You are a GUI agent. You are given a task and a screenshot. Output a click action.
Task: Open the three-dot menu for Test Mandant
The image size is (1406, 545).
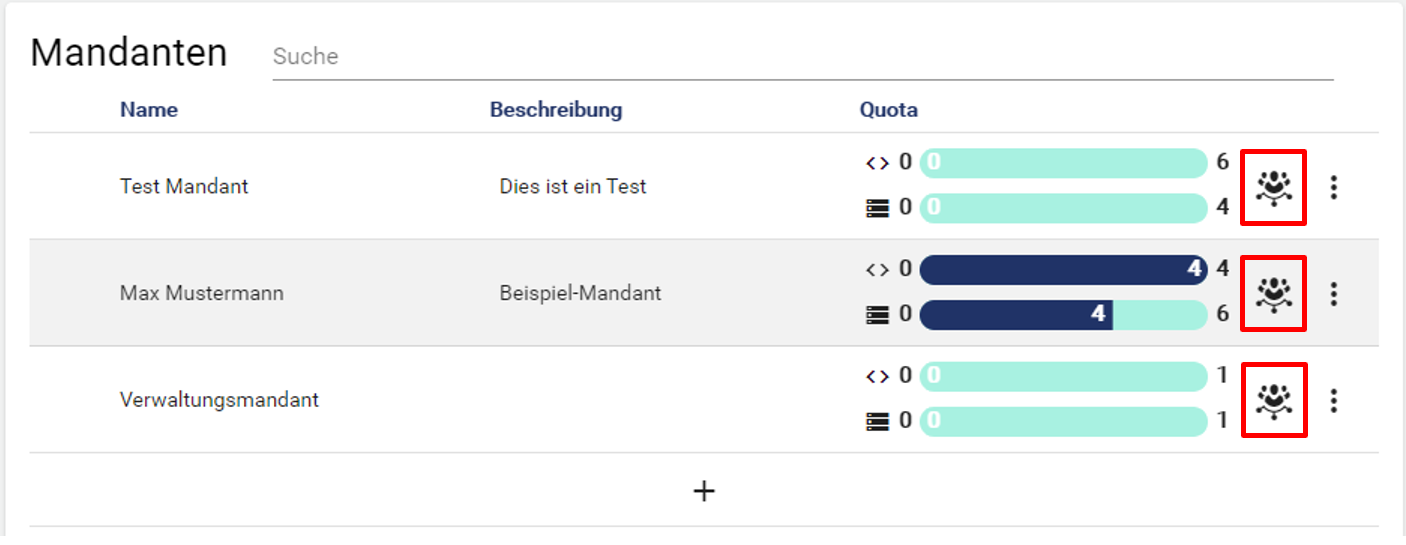coord(1333,187)
